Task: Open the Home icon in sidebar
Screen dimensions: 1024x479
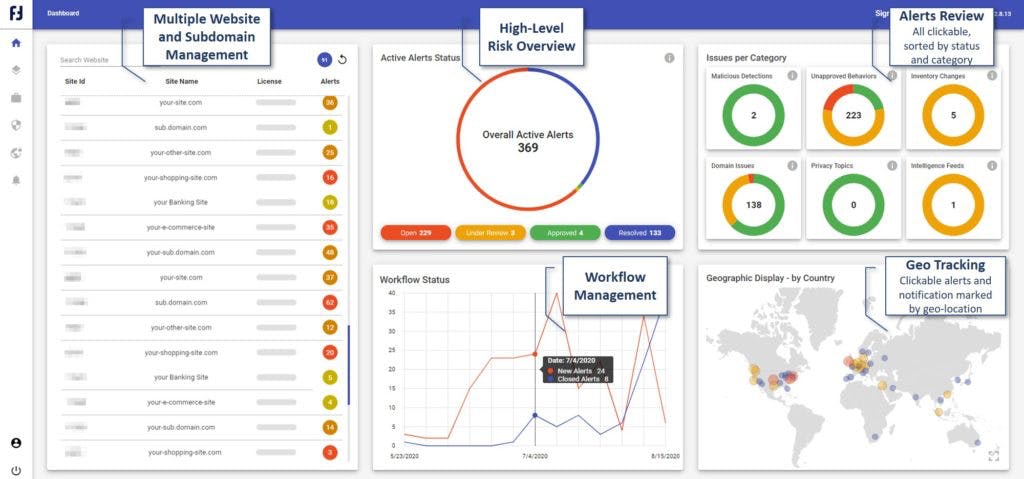Action: (x=16, y=43)
